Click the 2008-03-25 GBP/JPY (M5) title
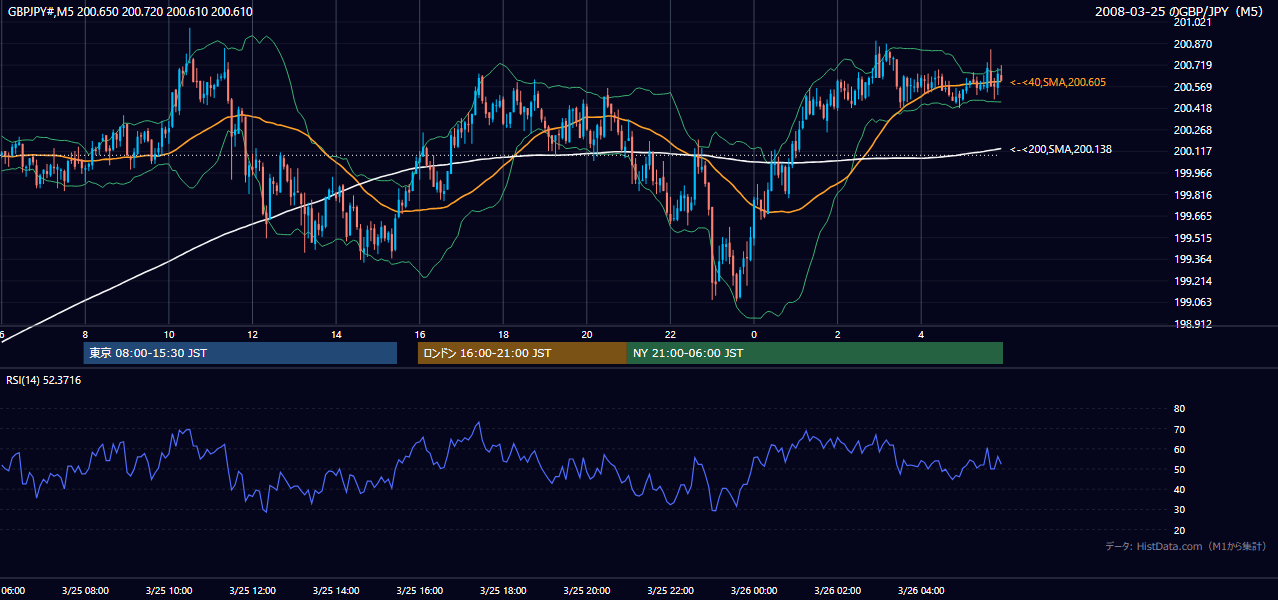Screen dimensions: 1278x600 1181,11
